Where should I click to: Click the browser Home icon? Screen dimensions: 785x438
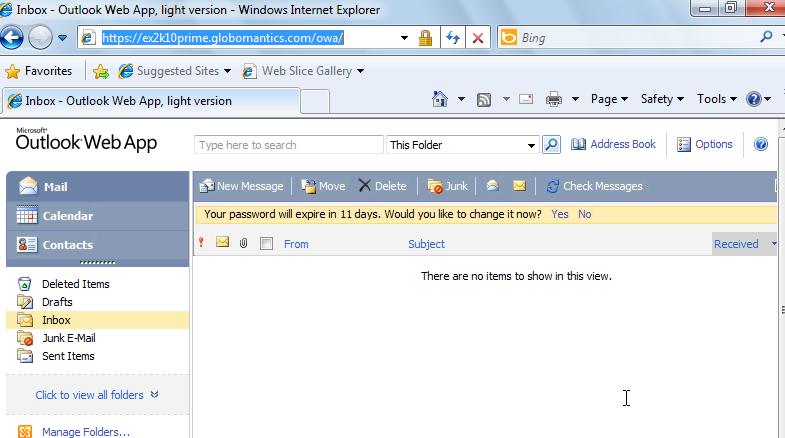(x=440, y=99)
